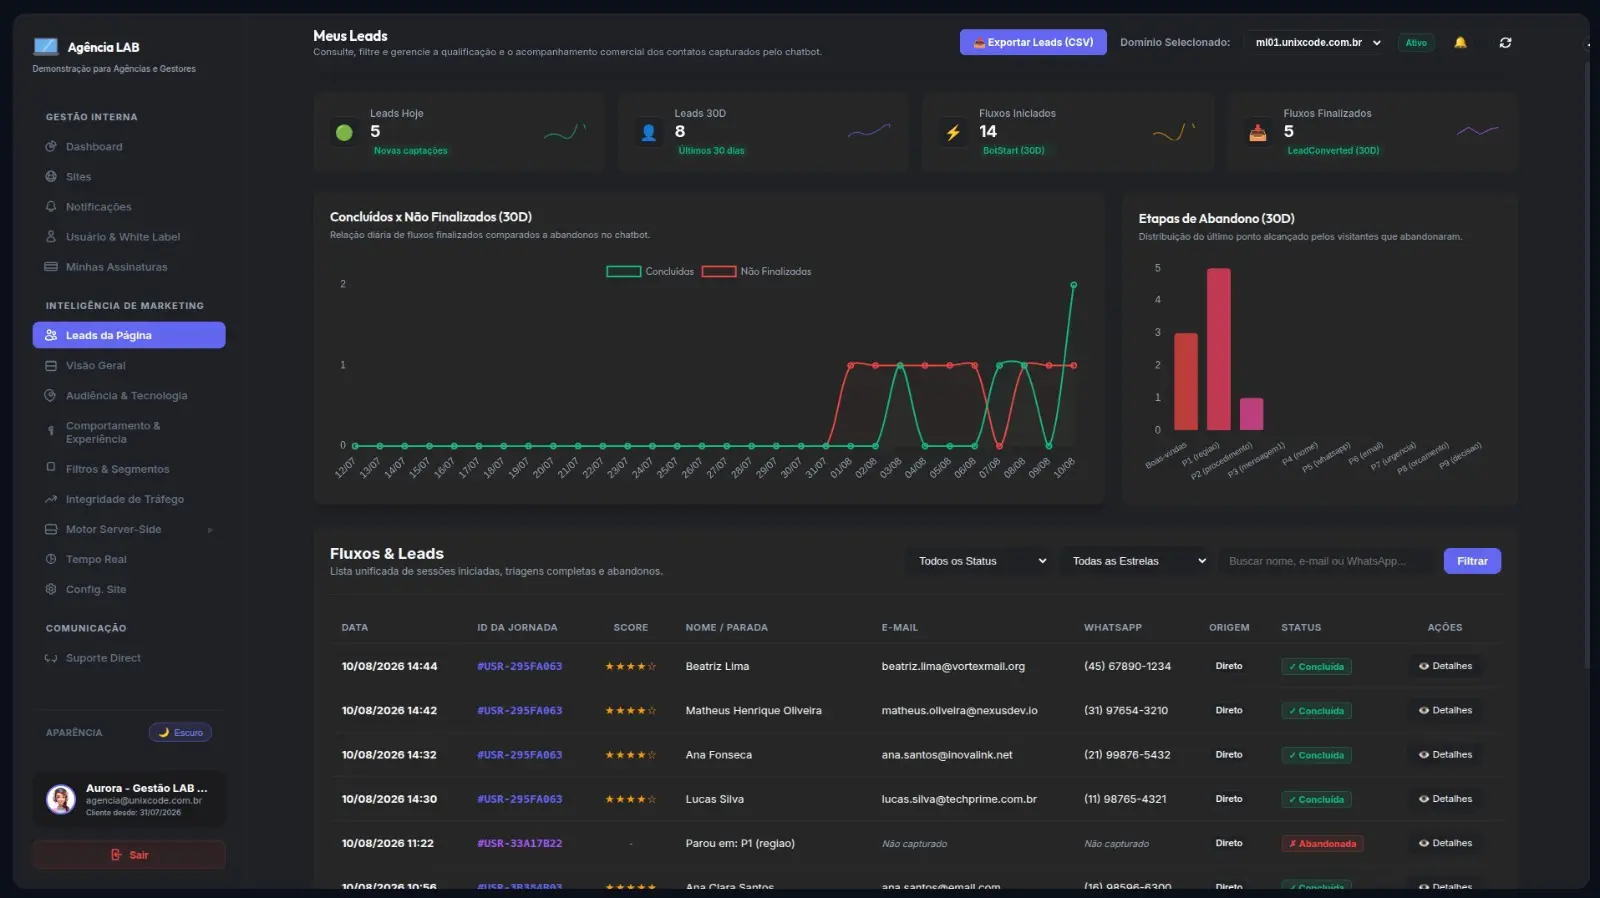Image resolution: width=1600 pixels, height=898 pixels.
Task: Click the Integridade de Tráfego trend icon
Action: (x=51, y=499)
